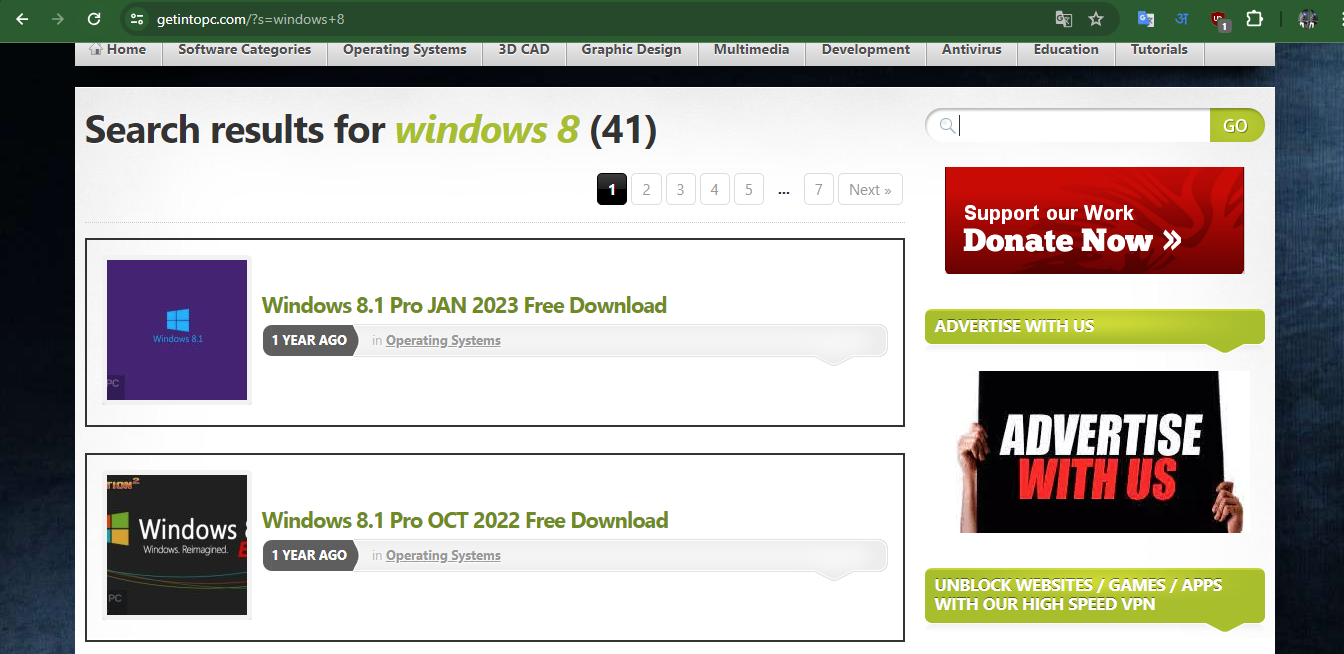Screen dimensions: 1344x654
Task: Click the translate page icon in address bar
Action: pyautogui.click(x=1064, y=19)
